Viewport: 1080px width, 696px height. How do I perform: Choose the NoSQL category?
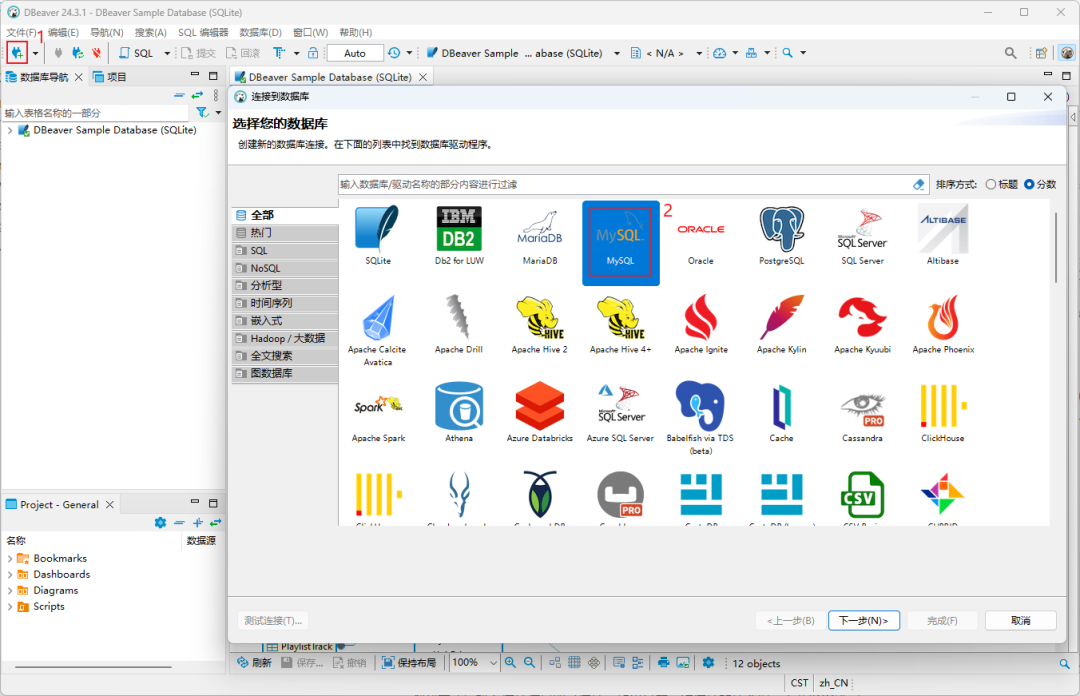[x=285, y=268]
